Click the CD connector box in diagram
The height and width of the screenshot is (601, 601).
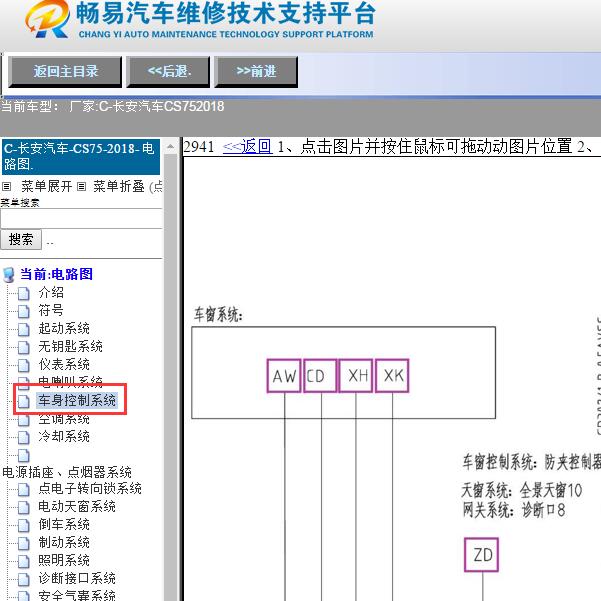pyautogui.click(x=320, y=376)
